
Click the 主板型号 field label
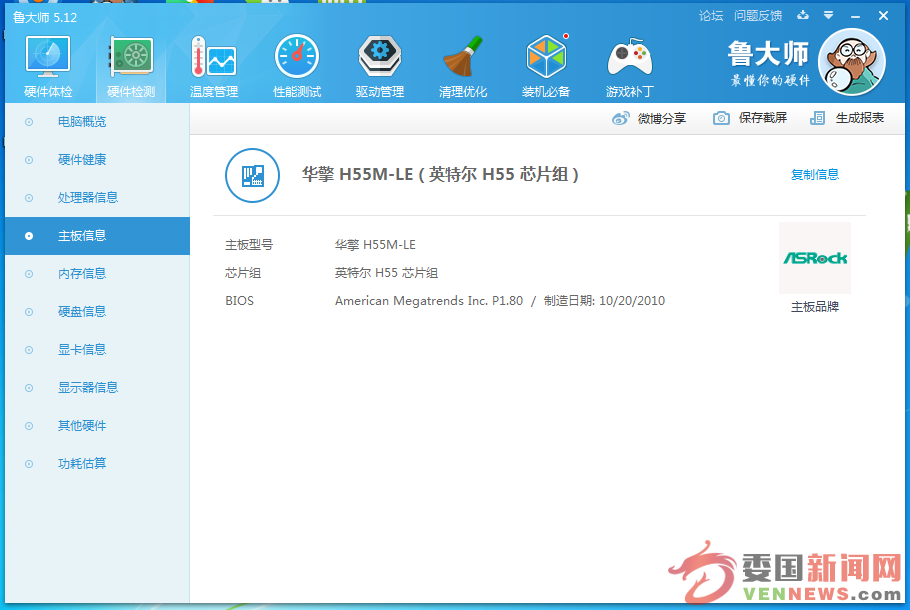click(x=249, y=245)
